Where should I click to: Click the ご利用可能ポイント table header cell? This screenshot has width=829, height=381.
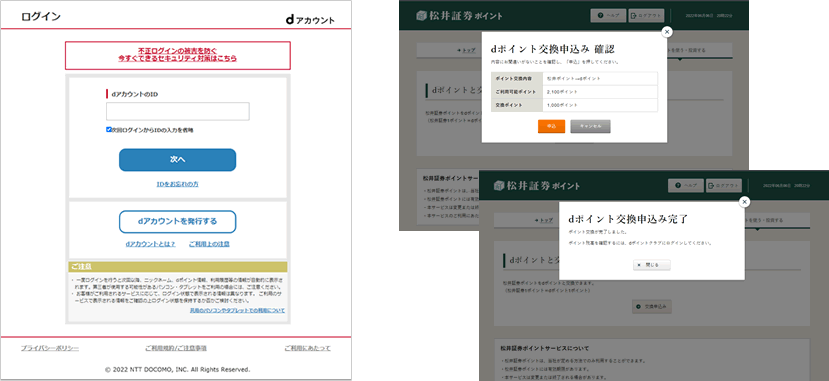pyautogui.click(x=517, y=92)
